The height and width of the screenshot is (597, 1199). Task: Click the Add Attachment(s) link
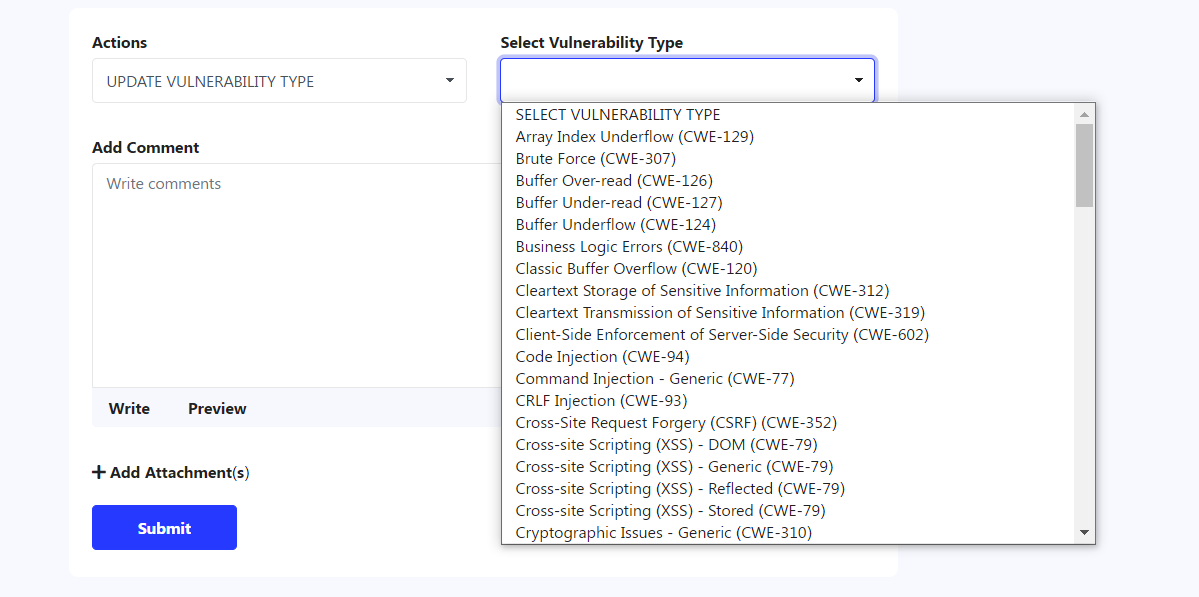click(x=171, y=472)
